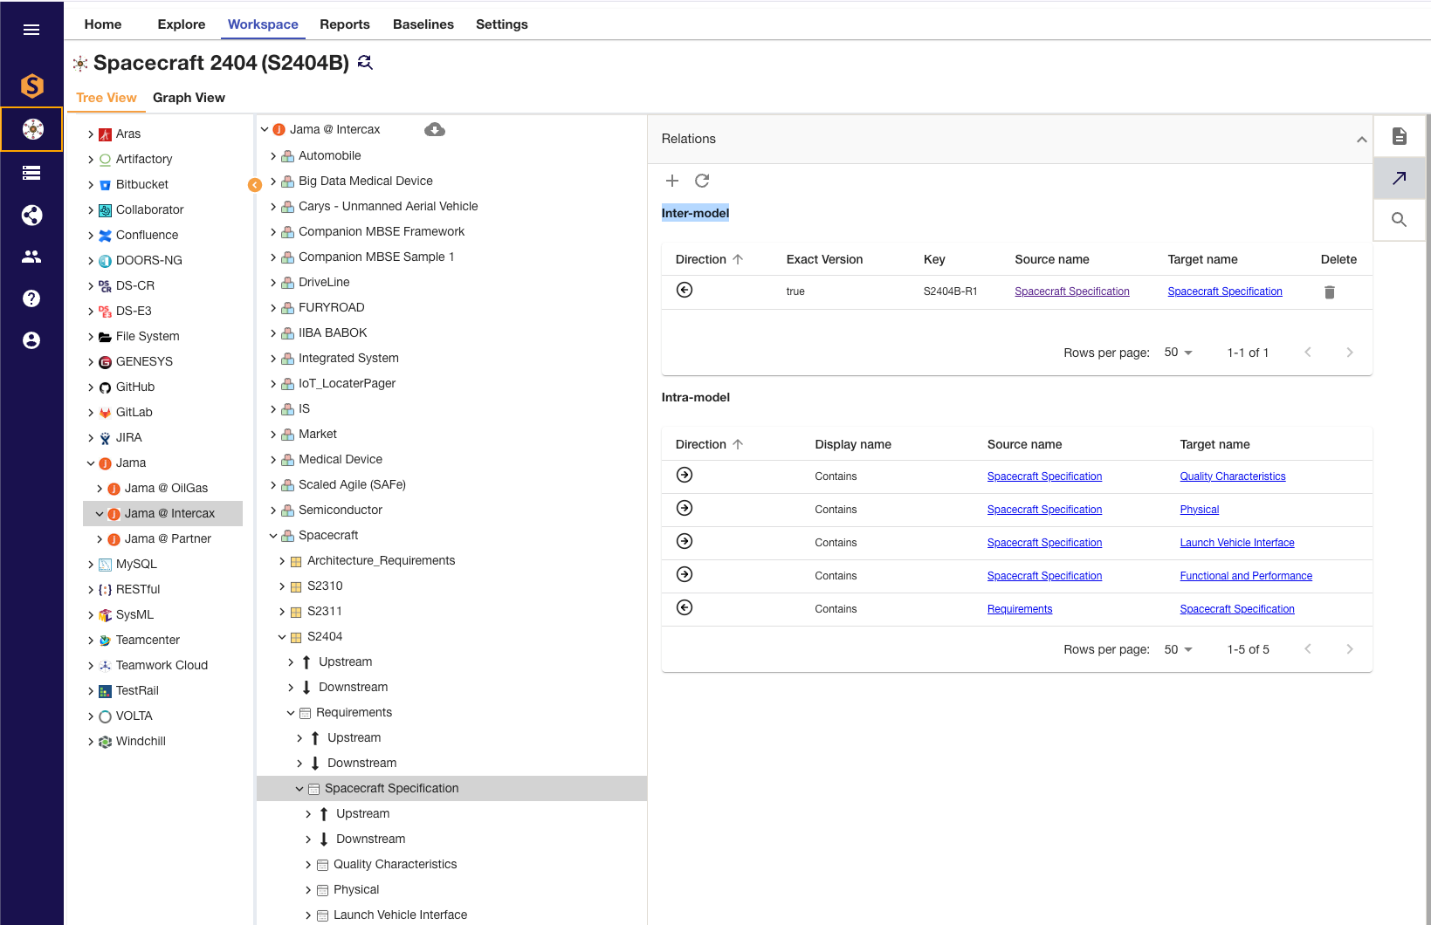This screenshot has width=1431, height=925.
Task: Switch to Graph View tab
Action: pyautogui.click(x=189, y=97)
